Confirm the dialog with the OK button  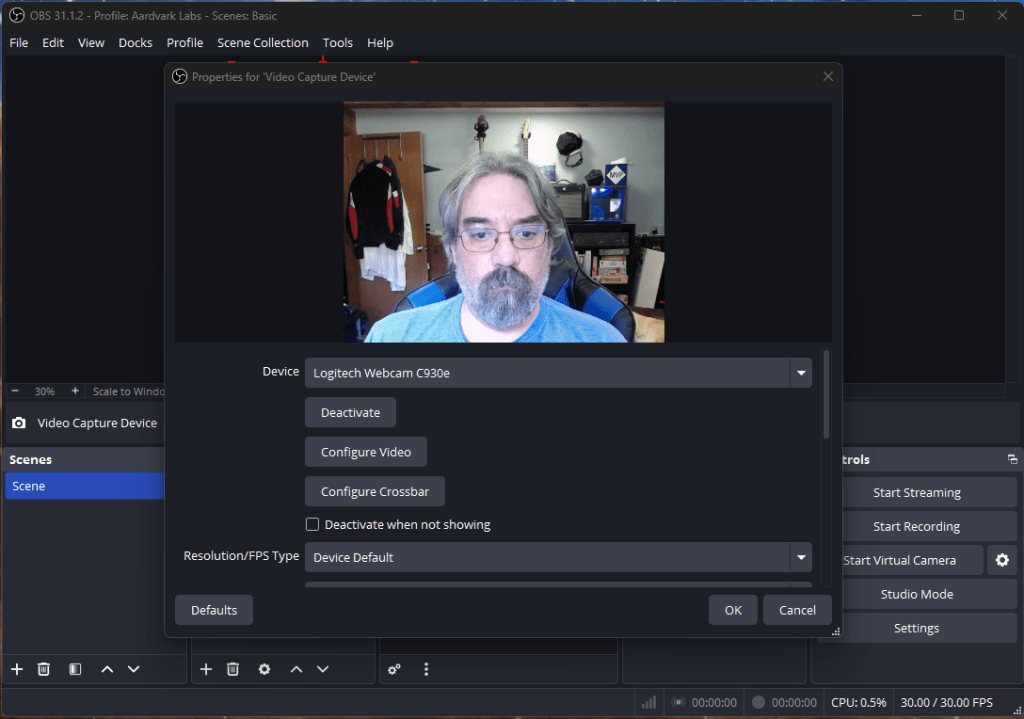[x=733, y=610]
